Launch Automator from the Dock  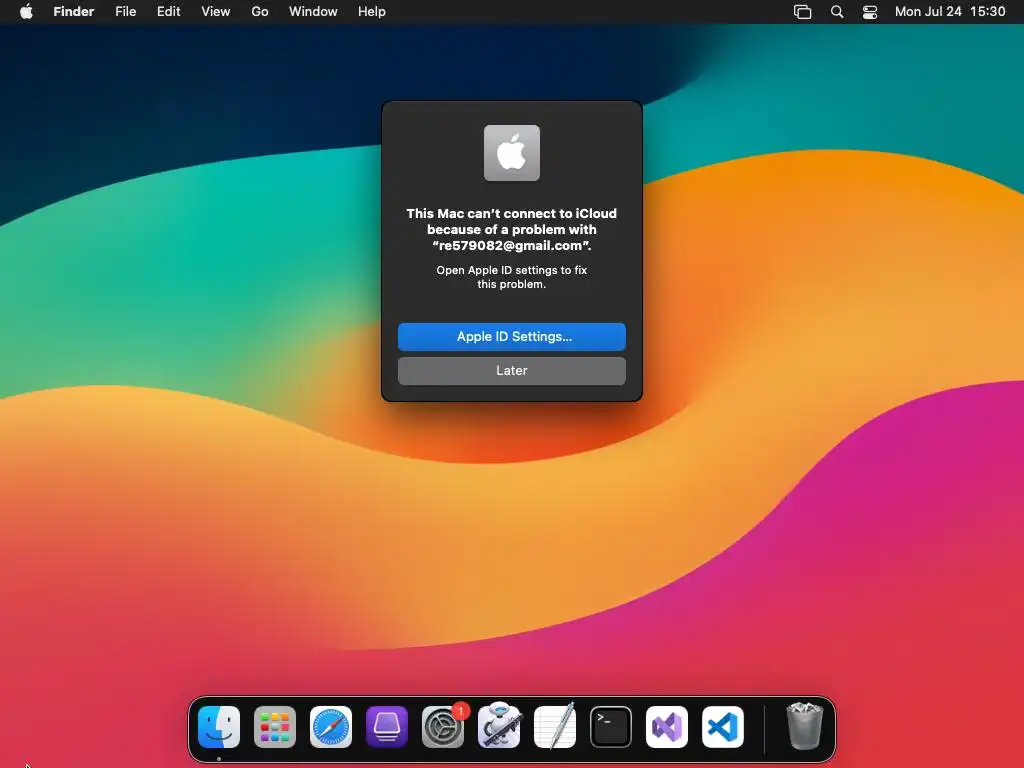(499, 725)
